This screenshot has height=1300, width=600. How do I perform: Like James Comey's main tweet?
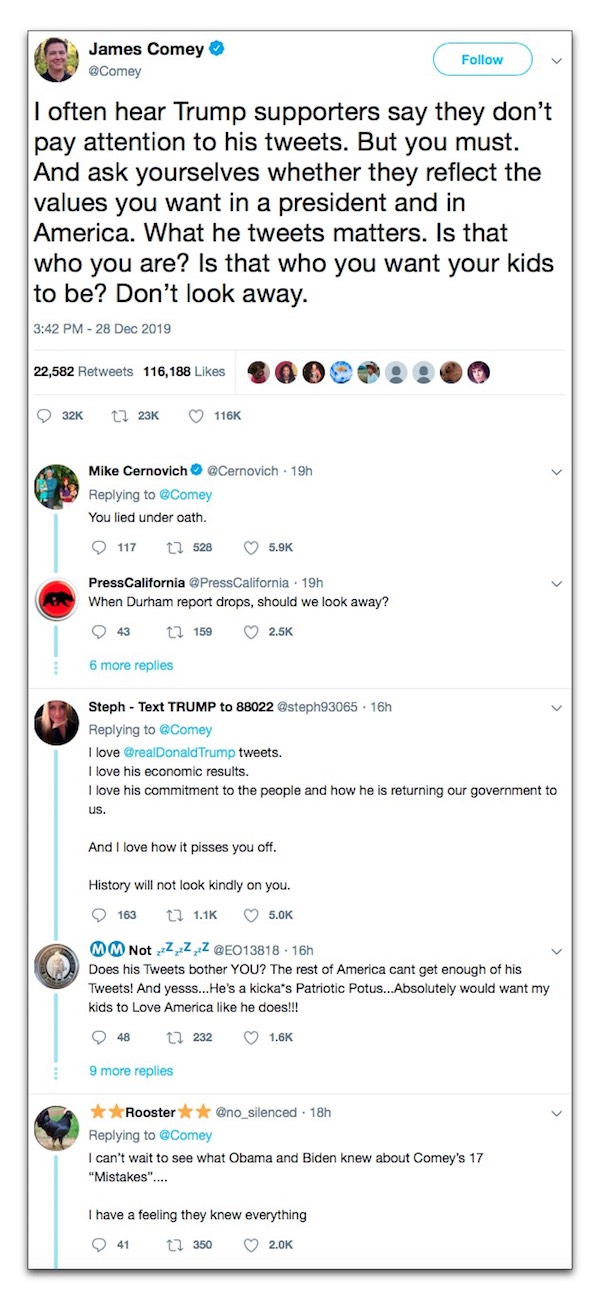(x=196, y=415)
